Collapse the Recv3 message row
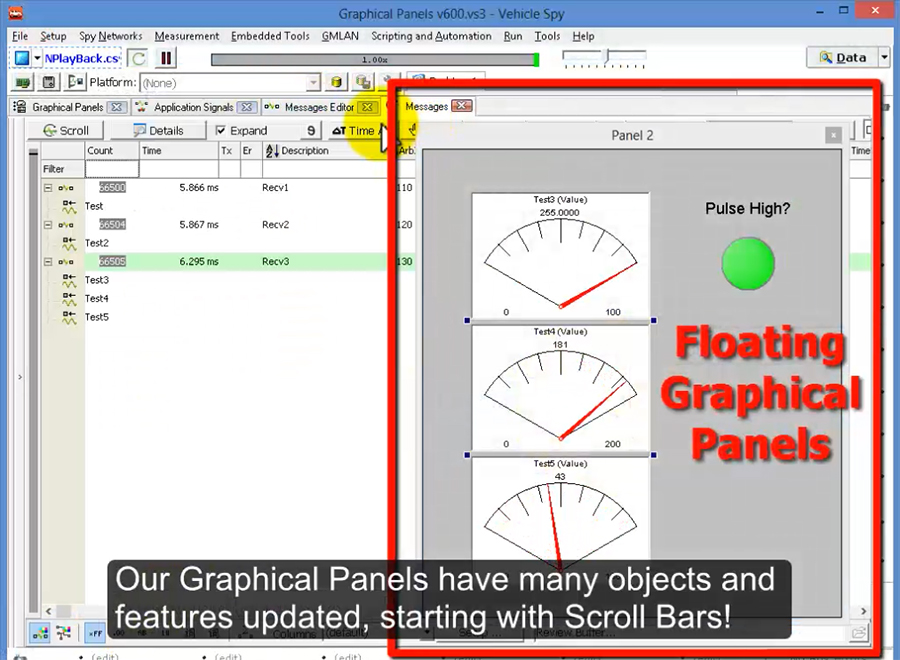Screen dimensions: 900x660 [x=48, y=262]
